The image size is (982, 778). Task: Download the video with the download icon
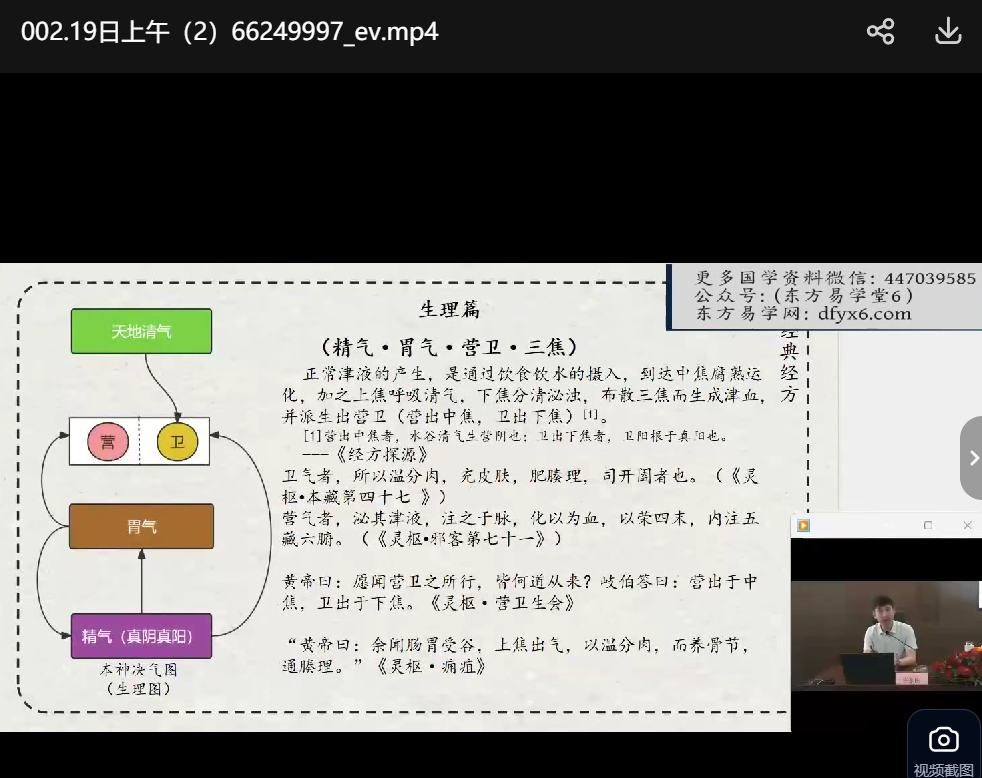[x=947, y=32]
